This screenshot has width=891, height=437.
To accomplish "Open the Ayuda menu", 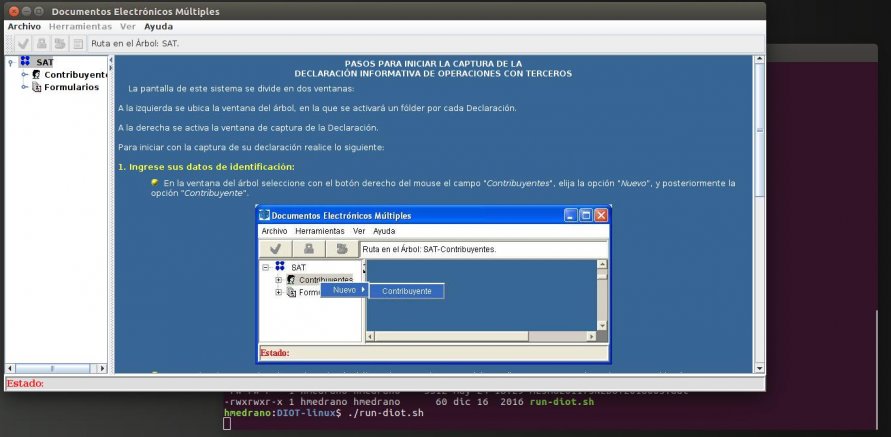I will (159, 26).
